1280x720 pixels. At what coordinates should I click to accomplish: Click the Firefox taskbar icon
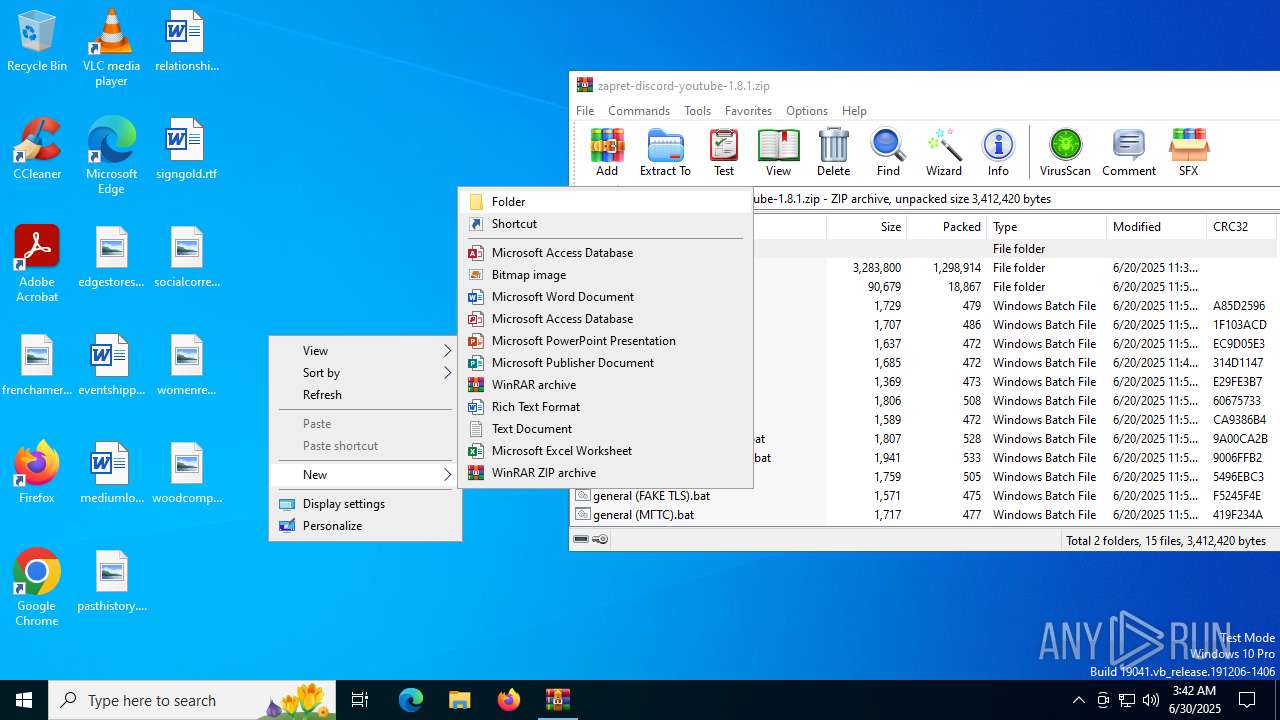pos(508,700)
